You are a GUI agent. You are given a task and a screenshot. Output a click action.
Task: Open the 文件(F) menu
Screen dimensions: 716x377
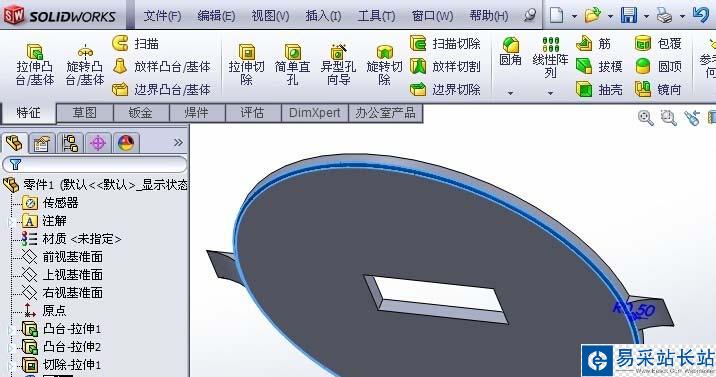(x=163, y=16)
